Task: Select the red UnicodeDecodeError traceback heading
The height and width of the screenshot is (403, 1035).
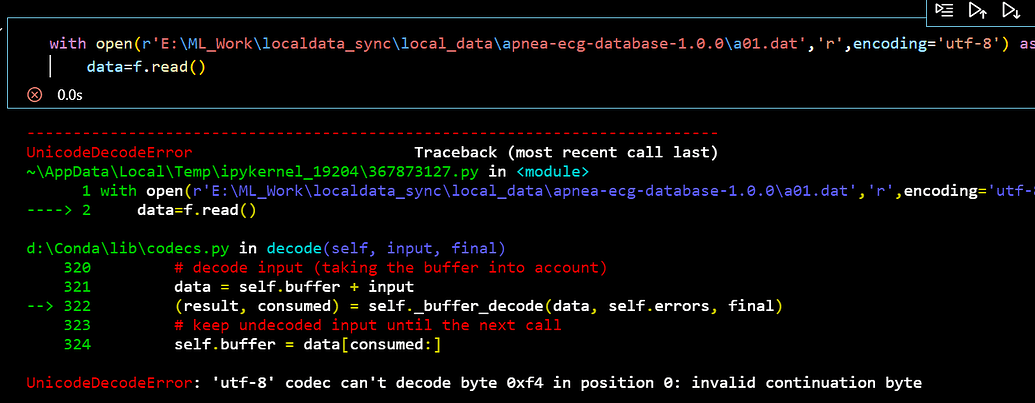Action: click(x=109, y=153)
